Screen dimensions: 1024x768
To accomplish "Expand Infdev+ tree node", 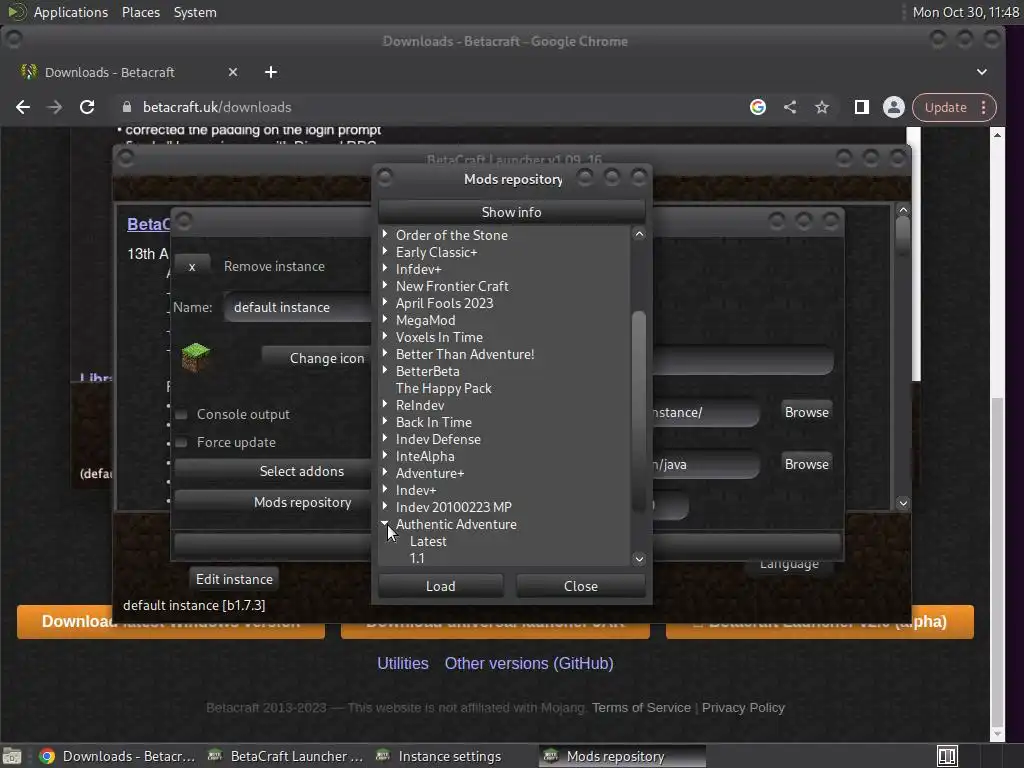I will click(x=385, y=268).
